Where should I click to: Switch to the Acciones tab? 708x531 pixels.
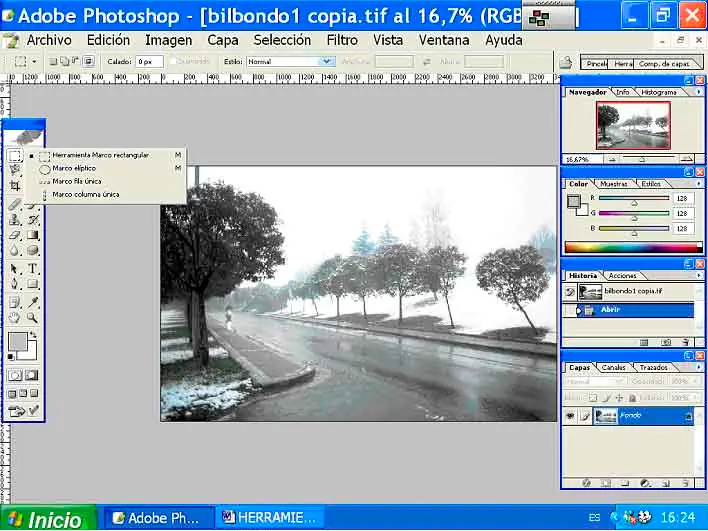[622, 275]
